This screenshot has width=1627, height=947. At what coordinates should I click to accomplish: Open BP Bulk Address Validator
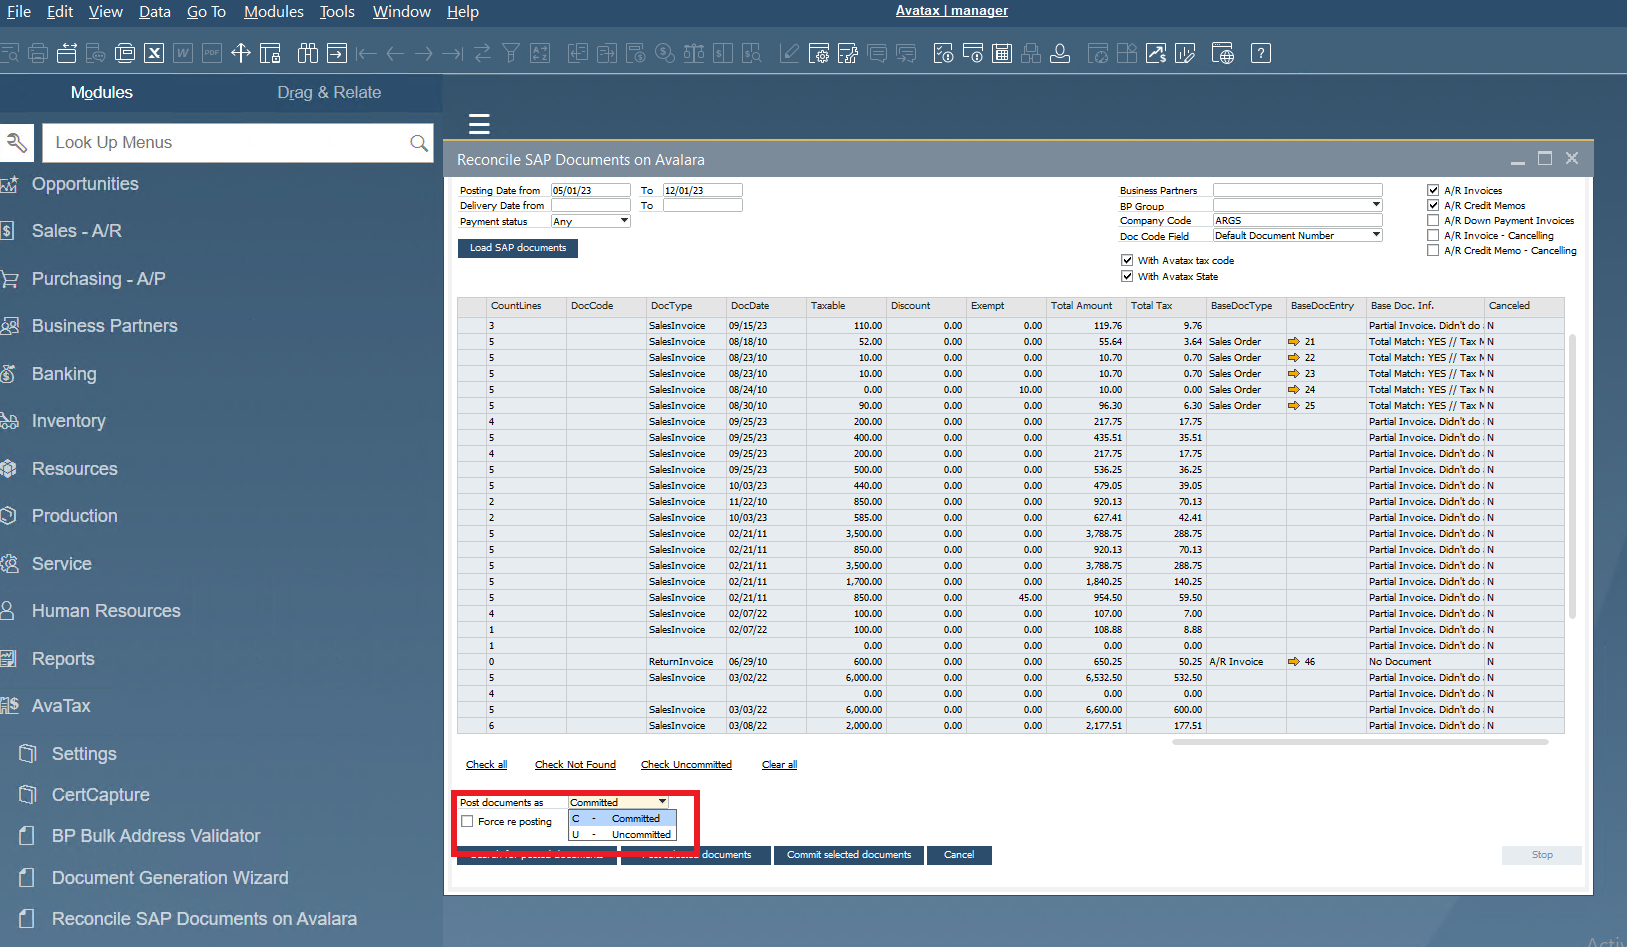tap(155, 836)
